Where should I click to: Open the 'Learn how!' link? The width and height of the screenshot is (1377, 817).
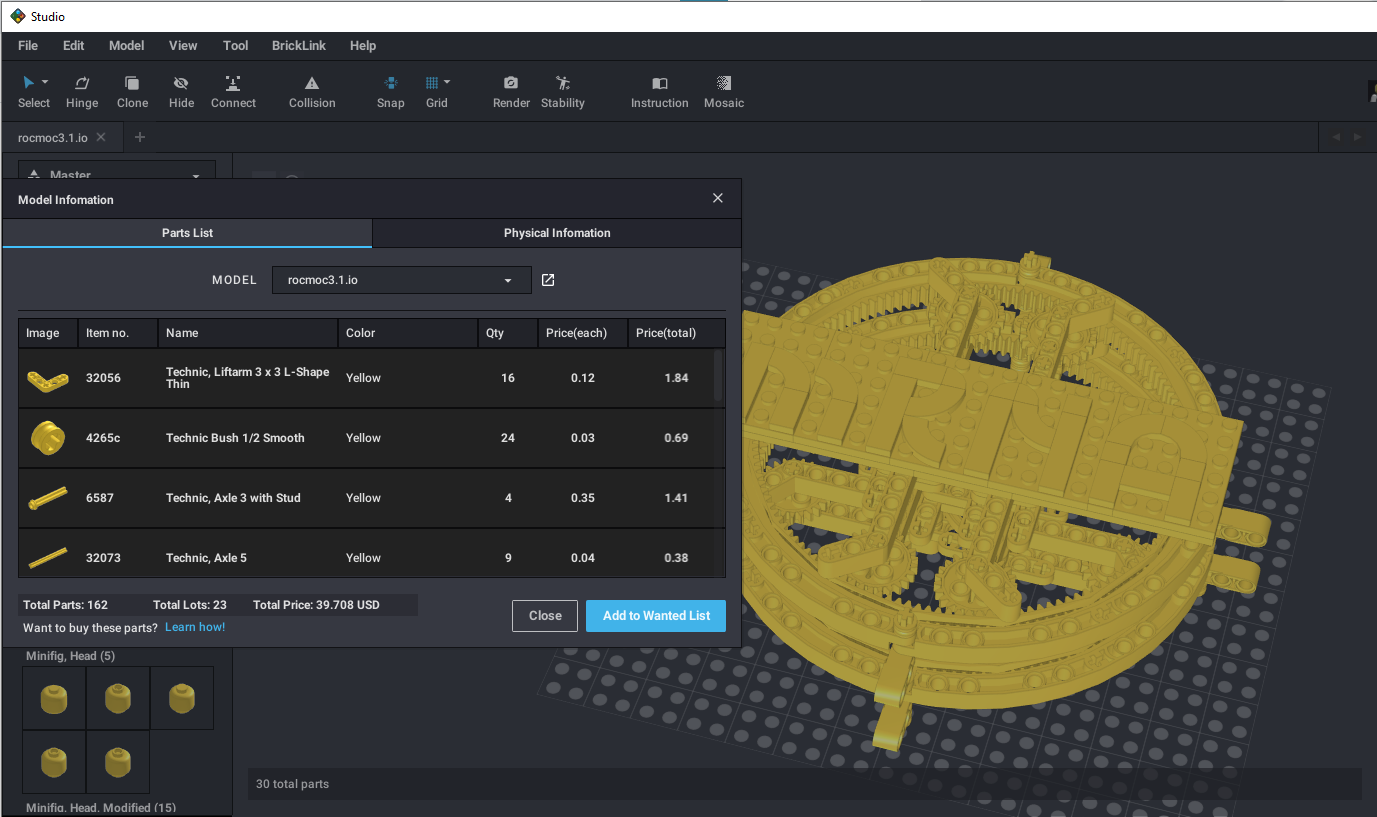click(x=195, y=627)
